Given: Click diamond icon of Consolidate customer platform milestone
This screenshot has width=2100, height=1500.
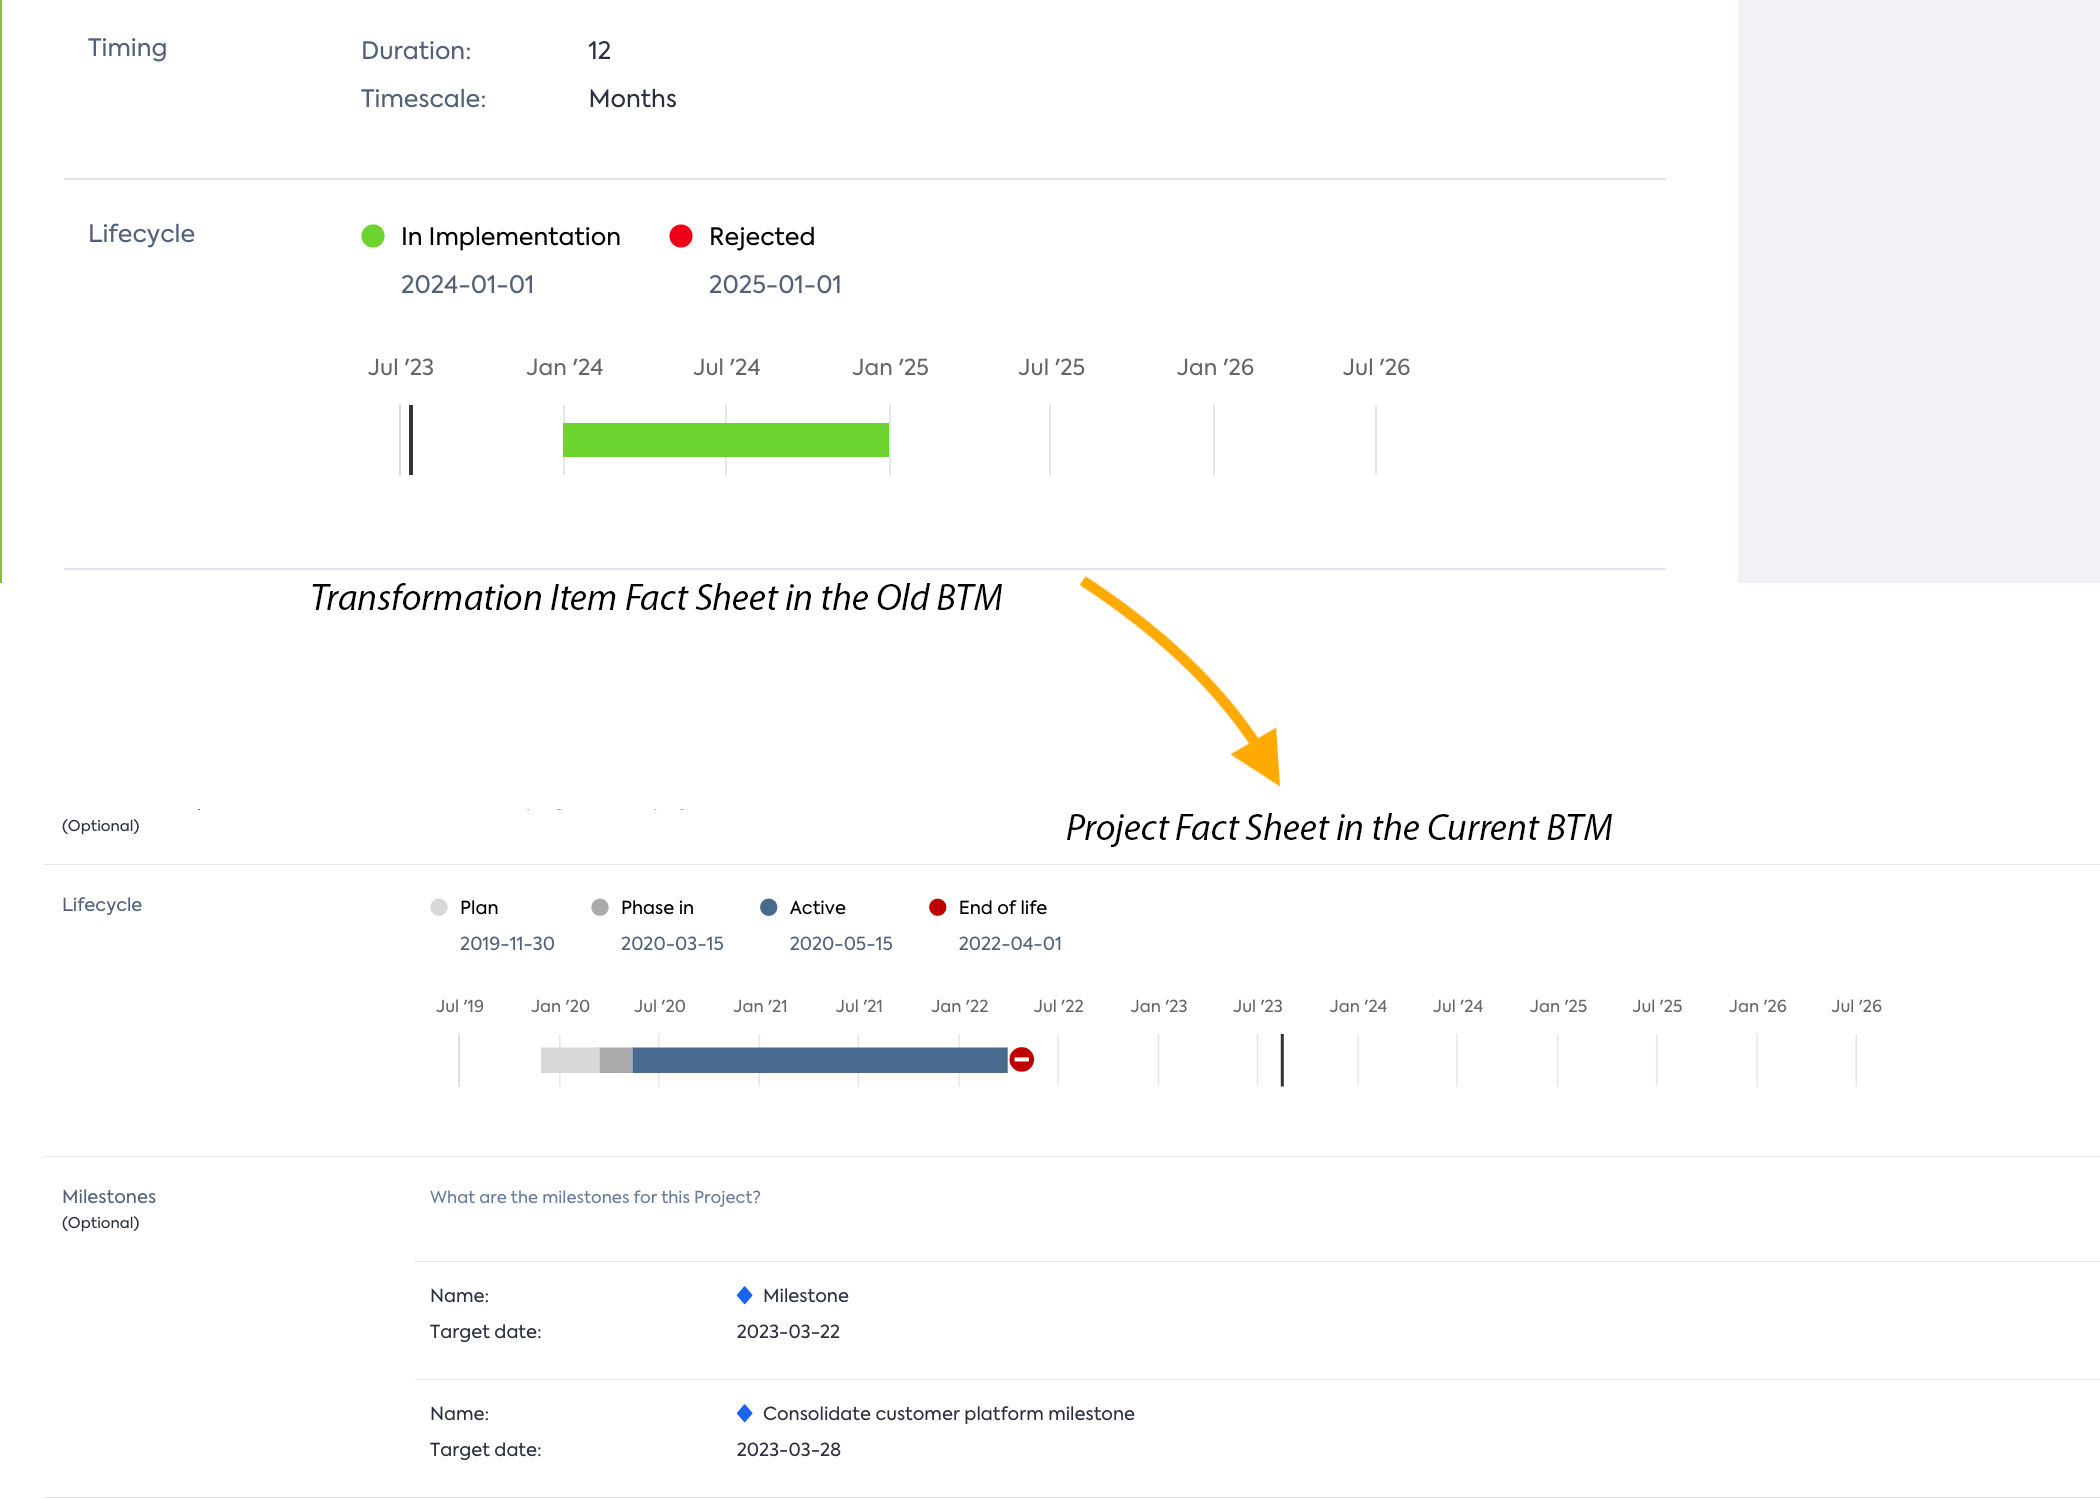Looking at the screenshot, I should (744, 1413).
